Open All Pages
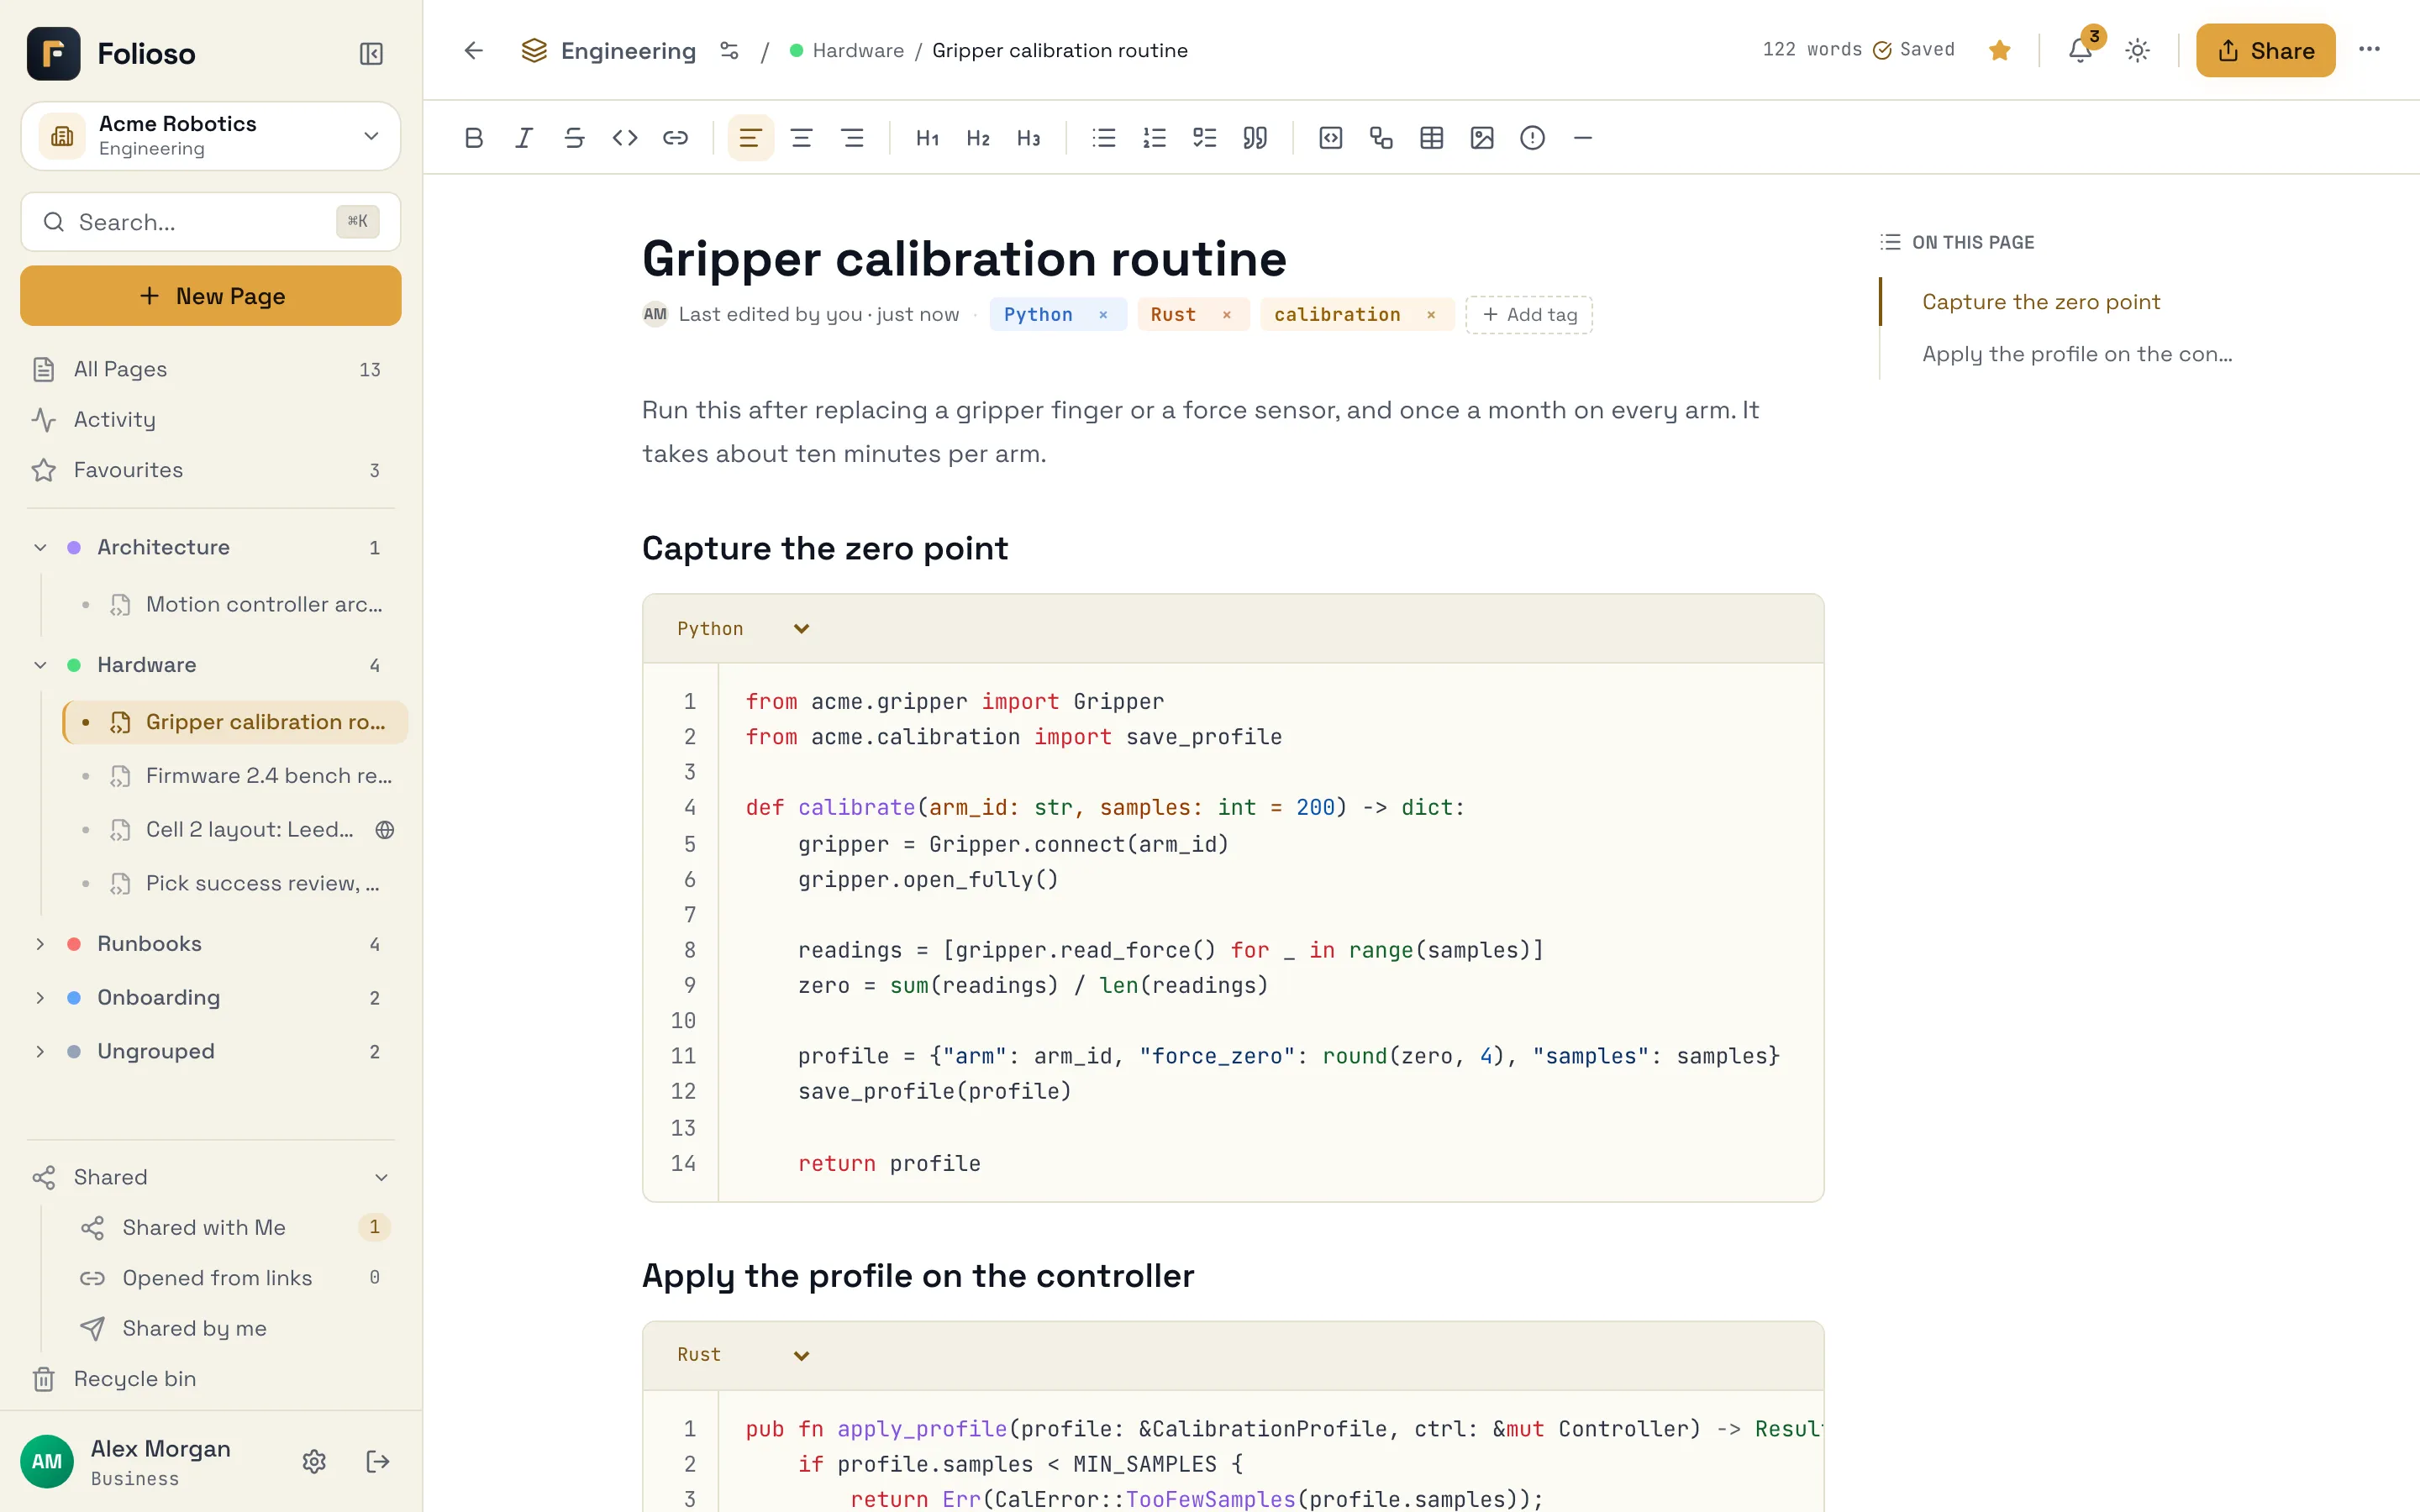 click(x=210, y=369)
